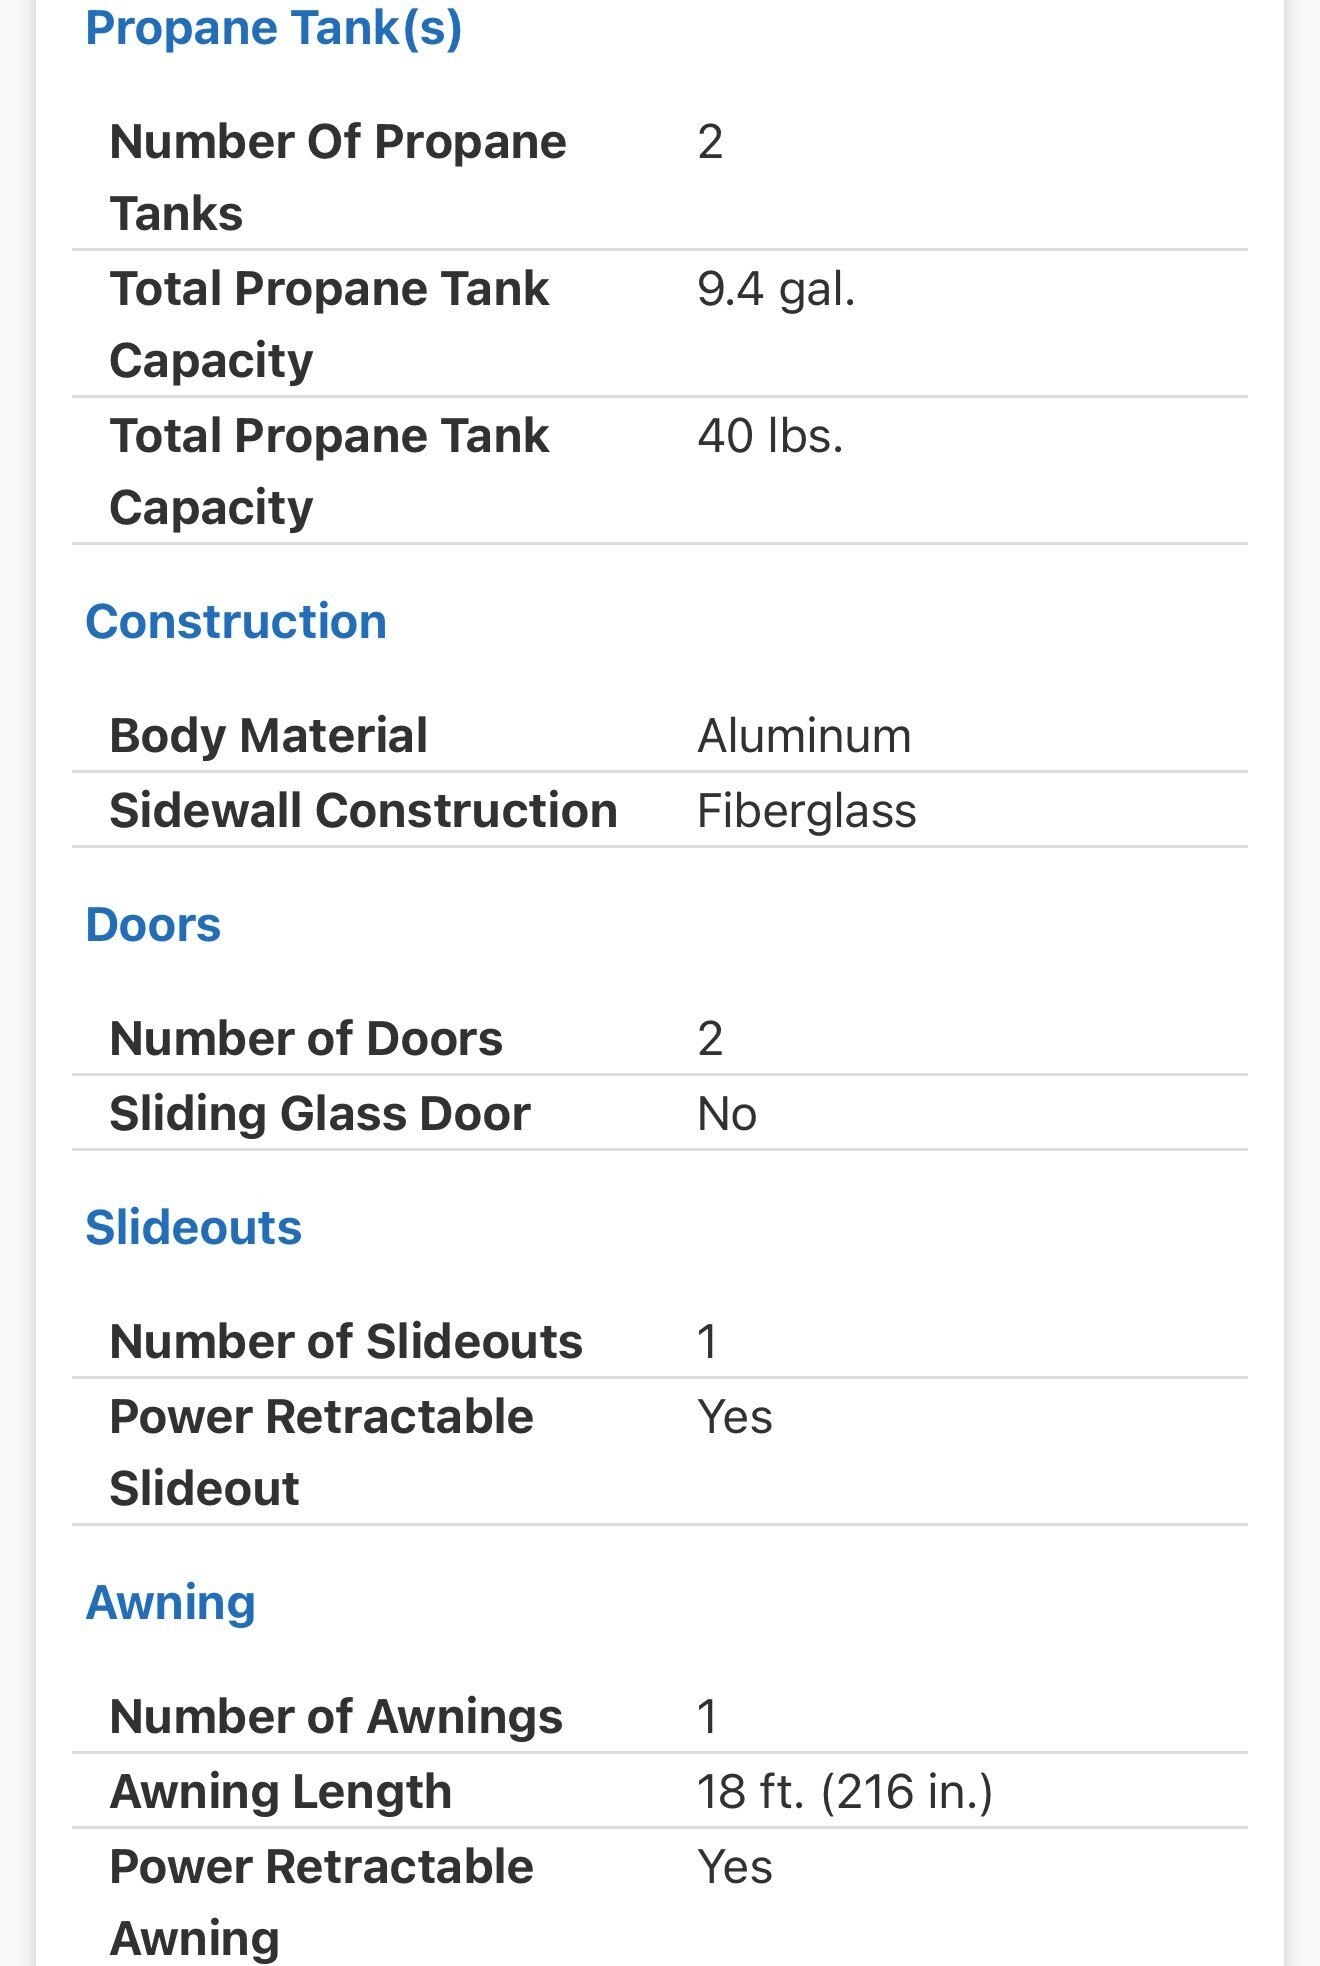Viewport: 1320px width, 1966px height.
Task: Select the 9.4 gal. capacity value
Action: pyautogui.click(x=776, y=289)
